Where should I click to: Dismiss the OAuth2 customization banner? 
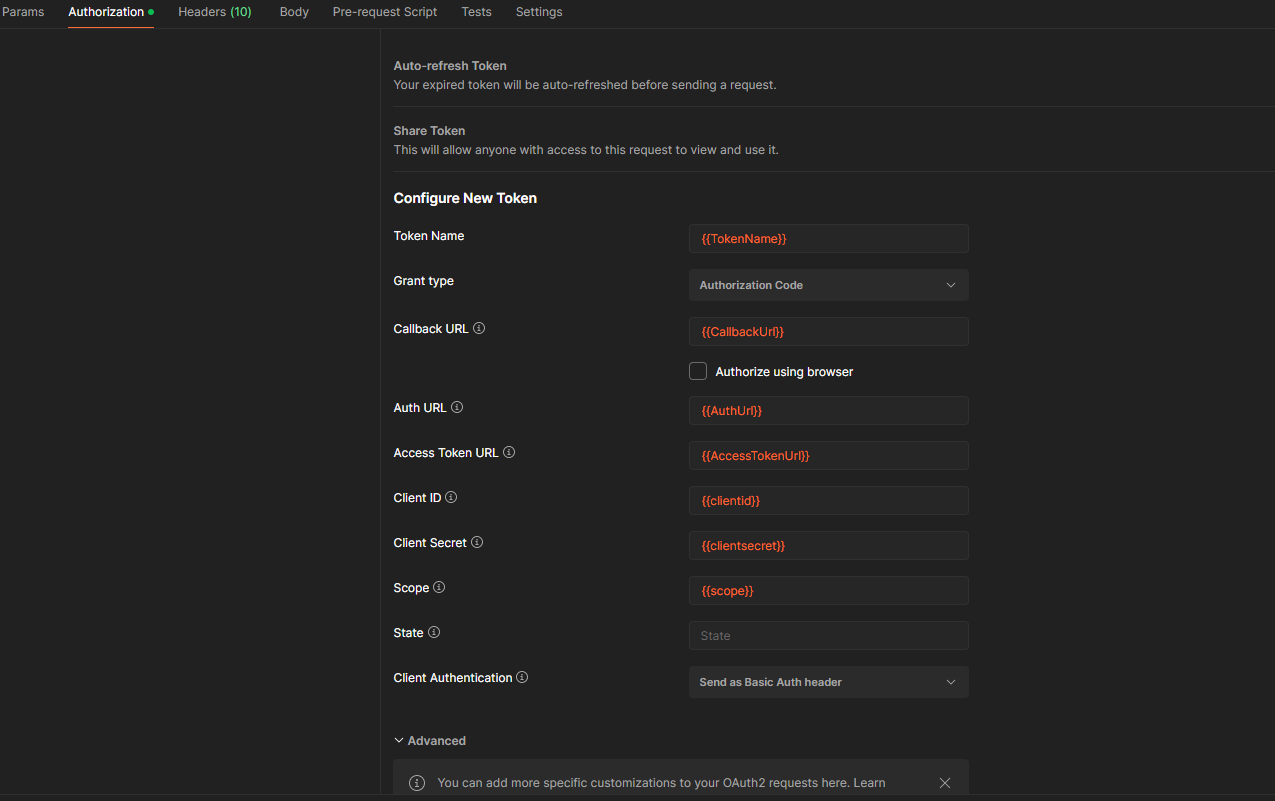point(944,783)
